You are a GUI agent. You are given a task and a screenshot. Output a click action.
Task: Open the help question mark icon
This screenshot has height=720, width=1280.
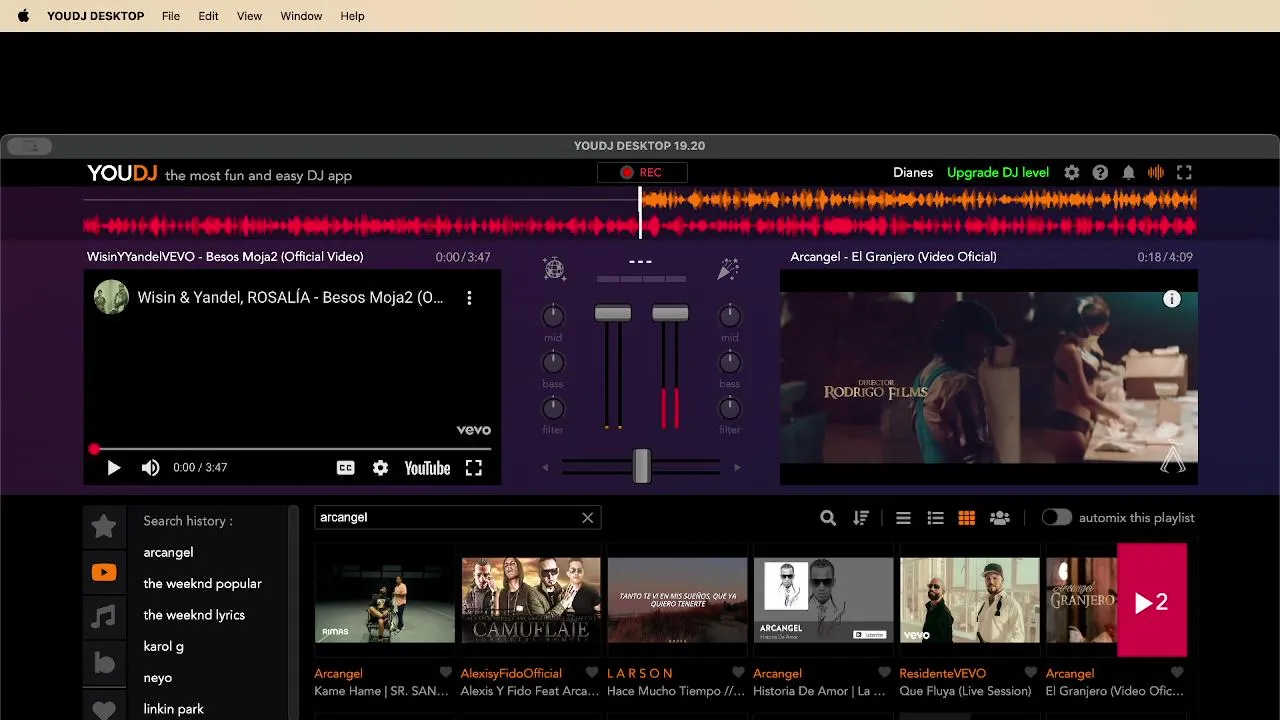coord(1100,172)
